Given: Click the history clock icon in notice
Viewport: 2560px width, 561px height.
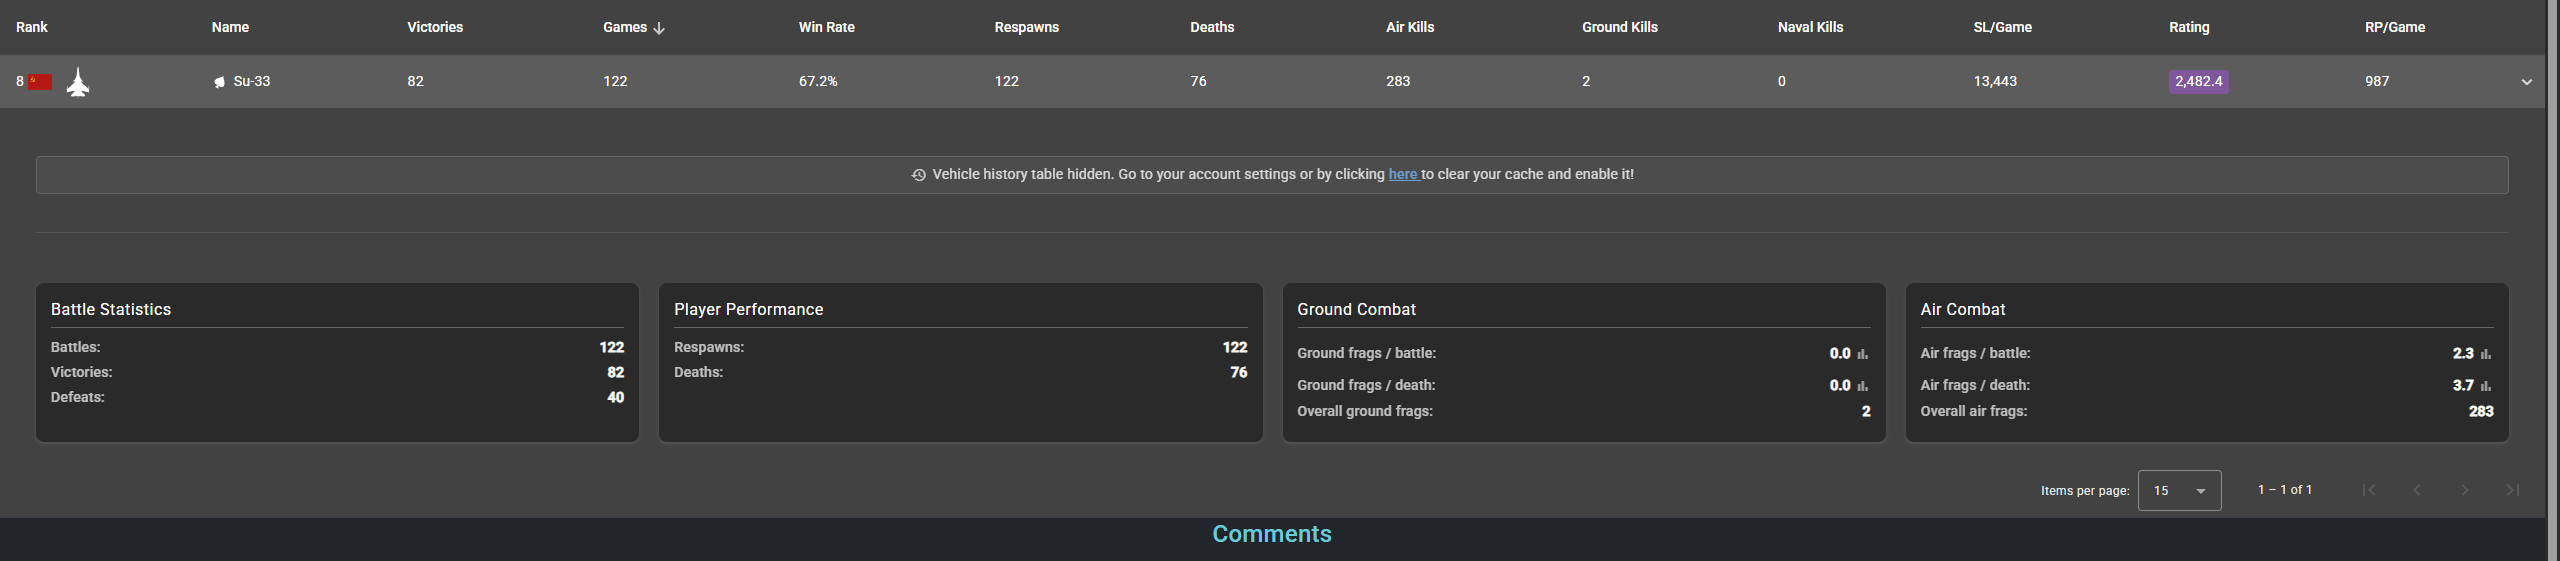Looking at the screenshot, I should point(918,175).
